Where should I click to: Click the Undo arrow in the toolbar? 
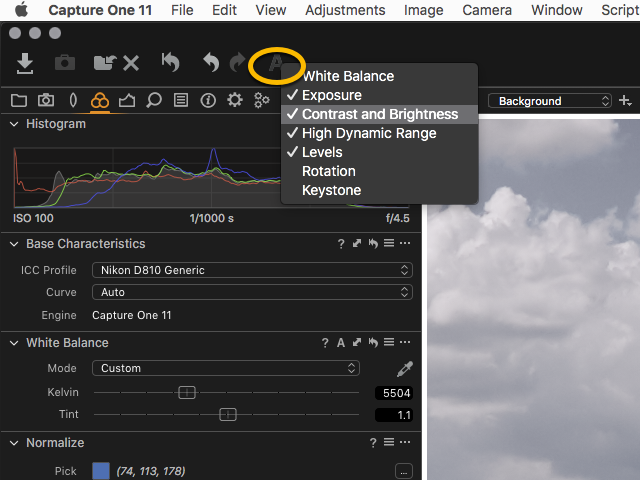(211, 63)
